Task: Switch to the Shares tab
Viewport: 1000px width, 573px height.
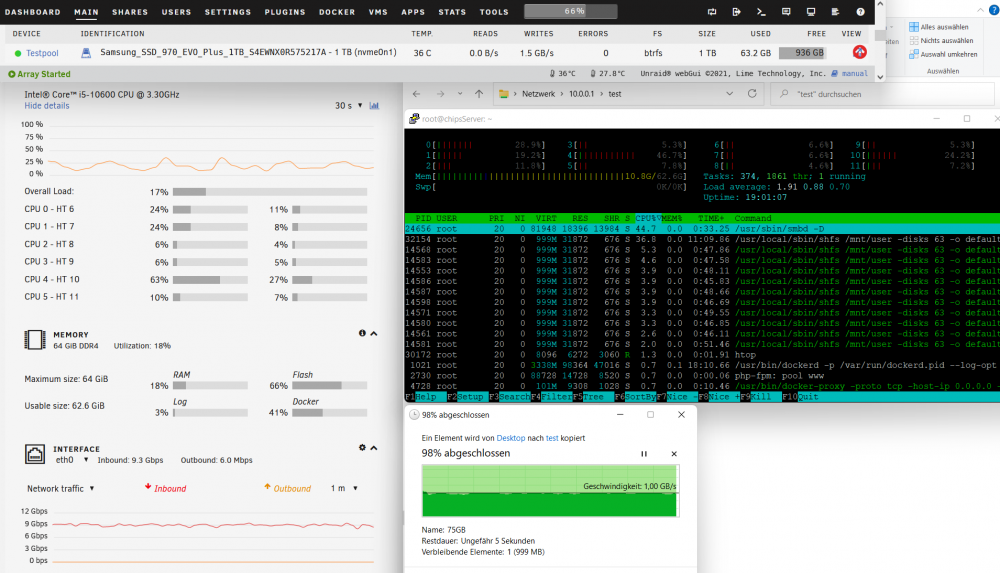Action: coord(130,11)
